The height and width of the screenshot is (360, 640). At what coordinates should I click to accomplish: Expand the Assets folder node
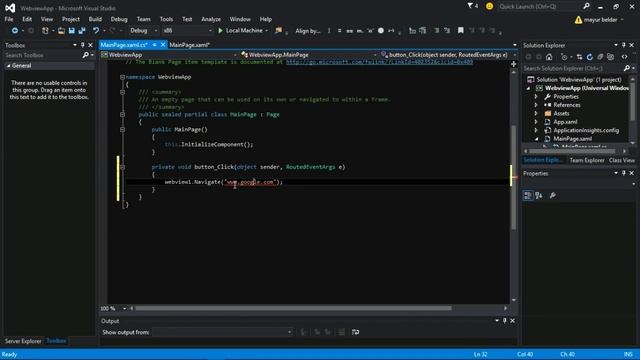(536, 113)
